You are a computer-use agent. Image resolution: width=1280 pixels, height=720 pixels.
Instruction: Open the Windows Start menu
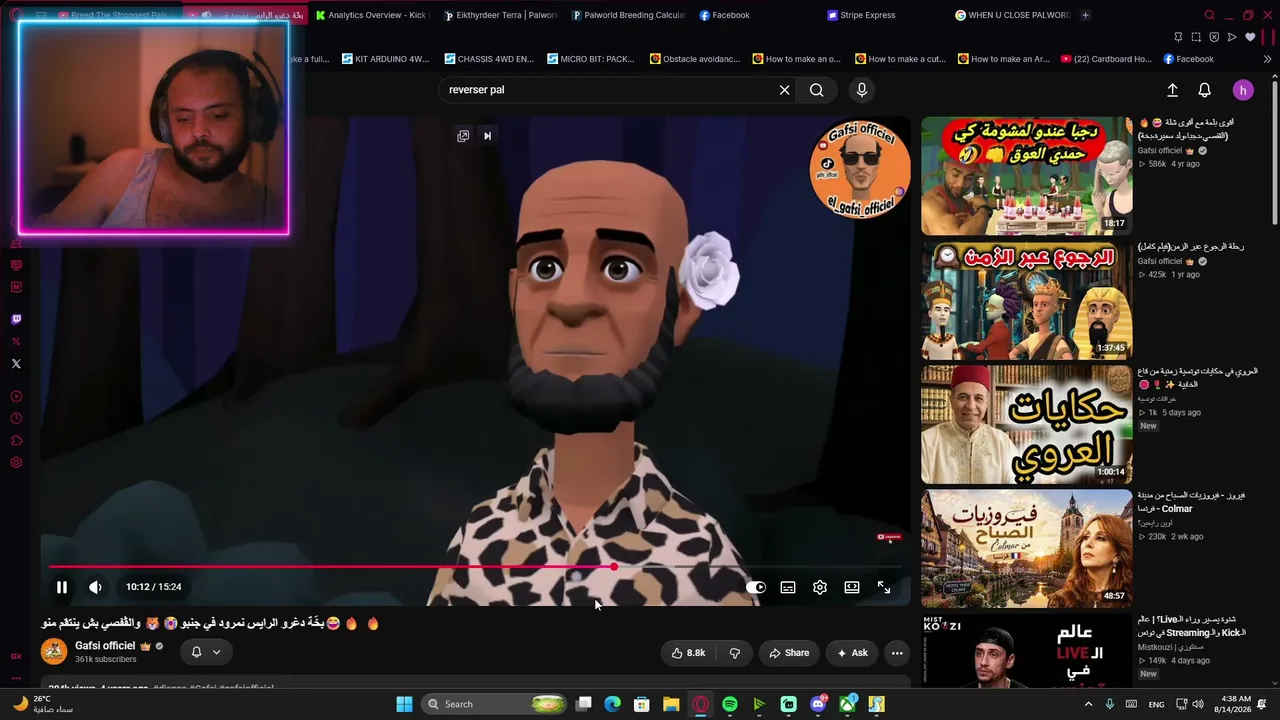tap(404, 704)
